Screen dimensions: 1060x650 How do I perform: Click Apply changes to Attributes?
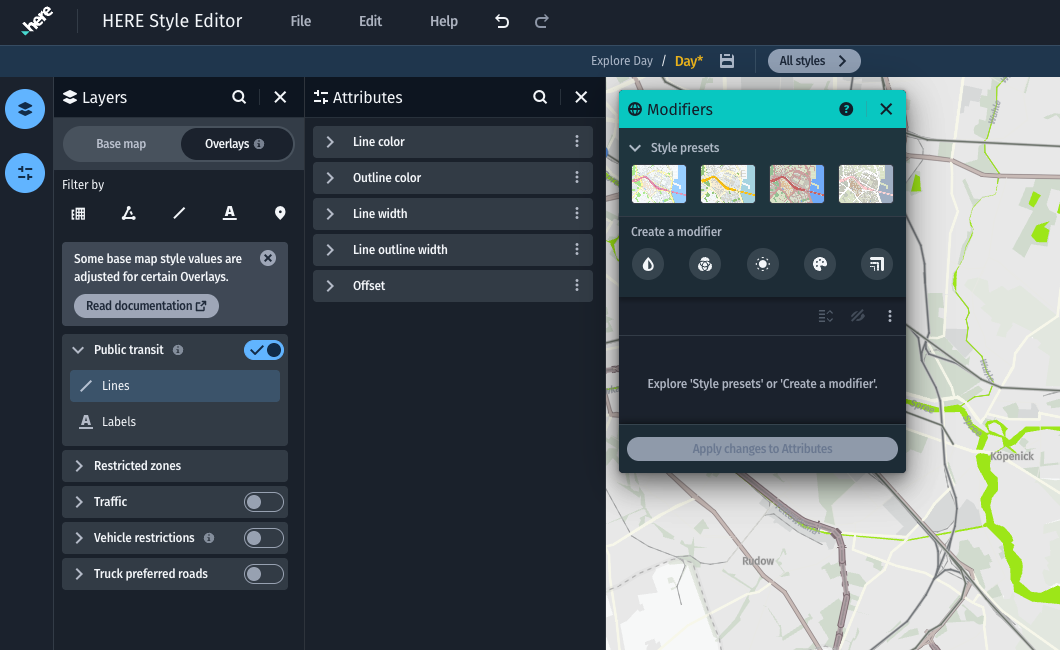(763, 449)
